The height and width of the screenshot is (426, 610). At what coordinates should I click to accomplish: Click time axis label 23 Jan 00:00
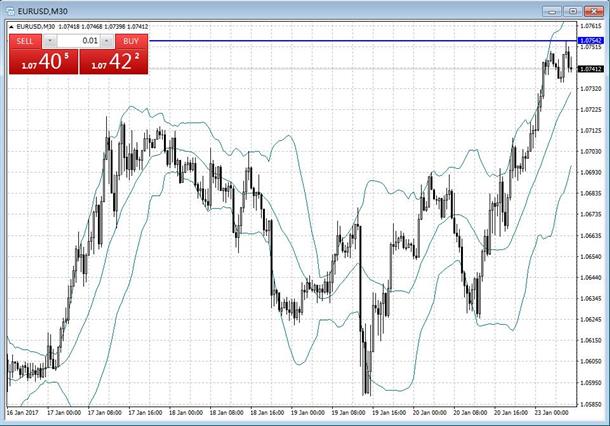click(551, 412)
